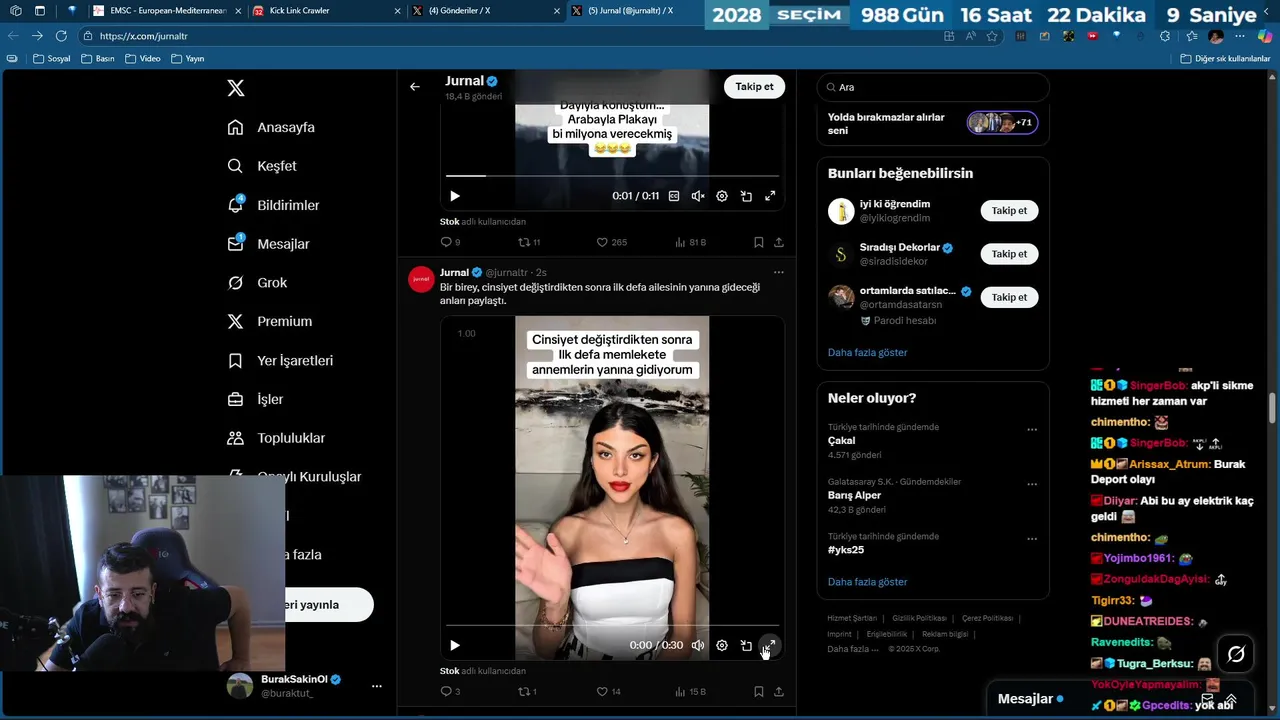
Task: Open options for Barış Alper trend
Action: point(1032,484)
